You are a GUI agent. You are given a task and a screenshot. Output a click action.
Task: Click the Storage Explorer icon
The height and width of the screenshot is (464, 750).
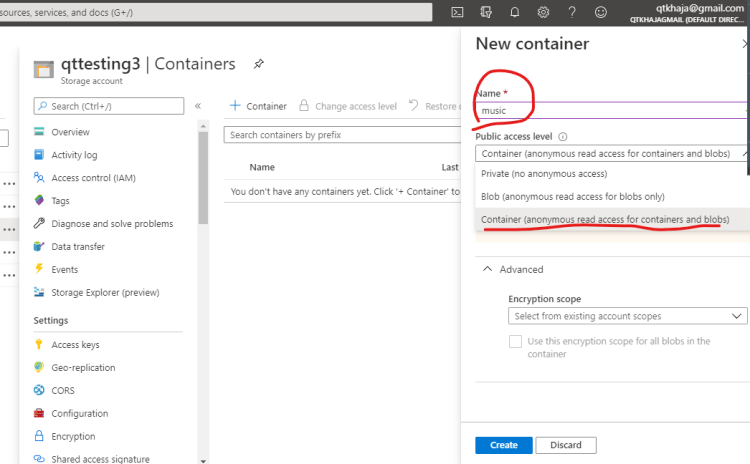coord(39,292)
